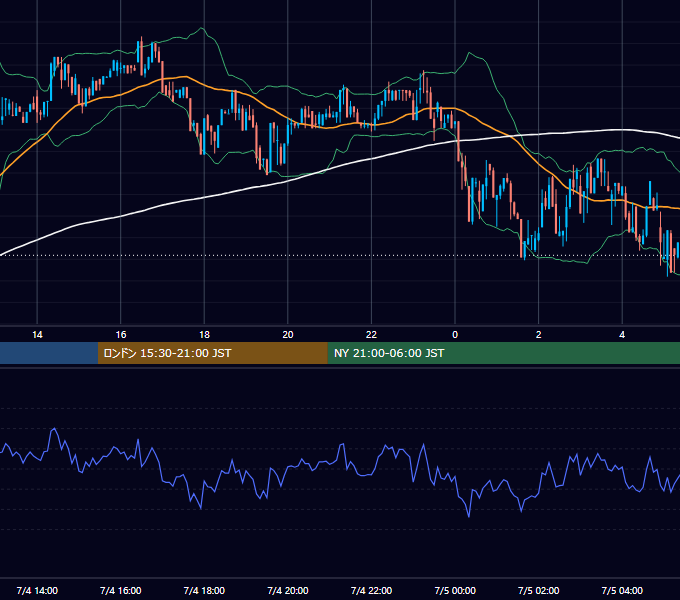Click the blue session bar before ロンドン
The width and height of the screenshot is (680, 600).
tap(49, 353)
